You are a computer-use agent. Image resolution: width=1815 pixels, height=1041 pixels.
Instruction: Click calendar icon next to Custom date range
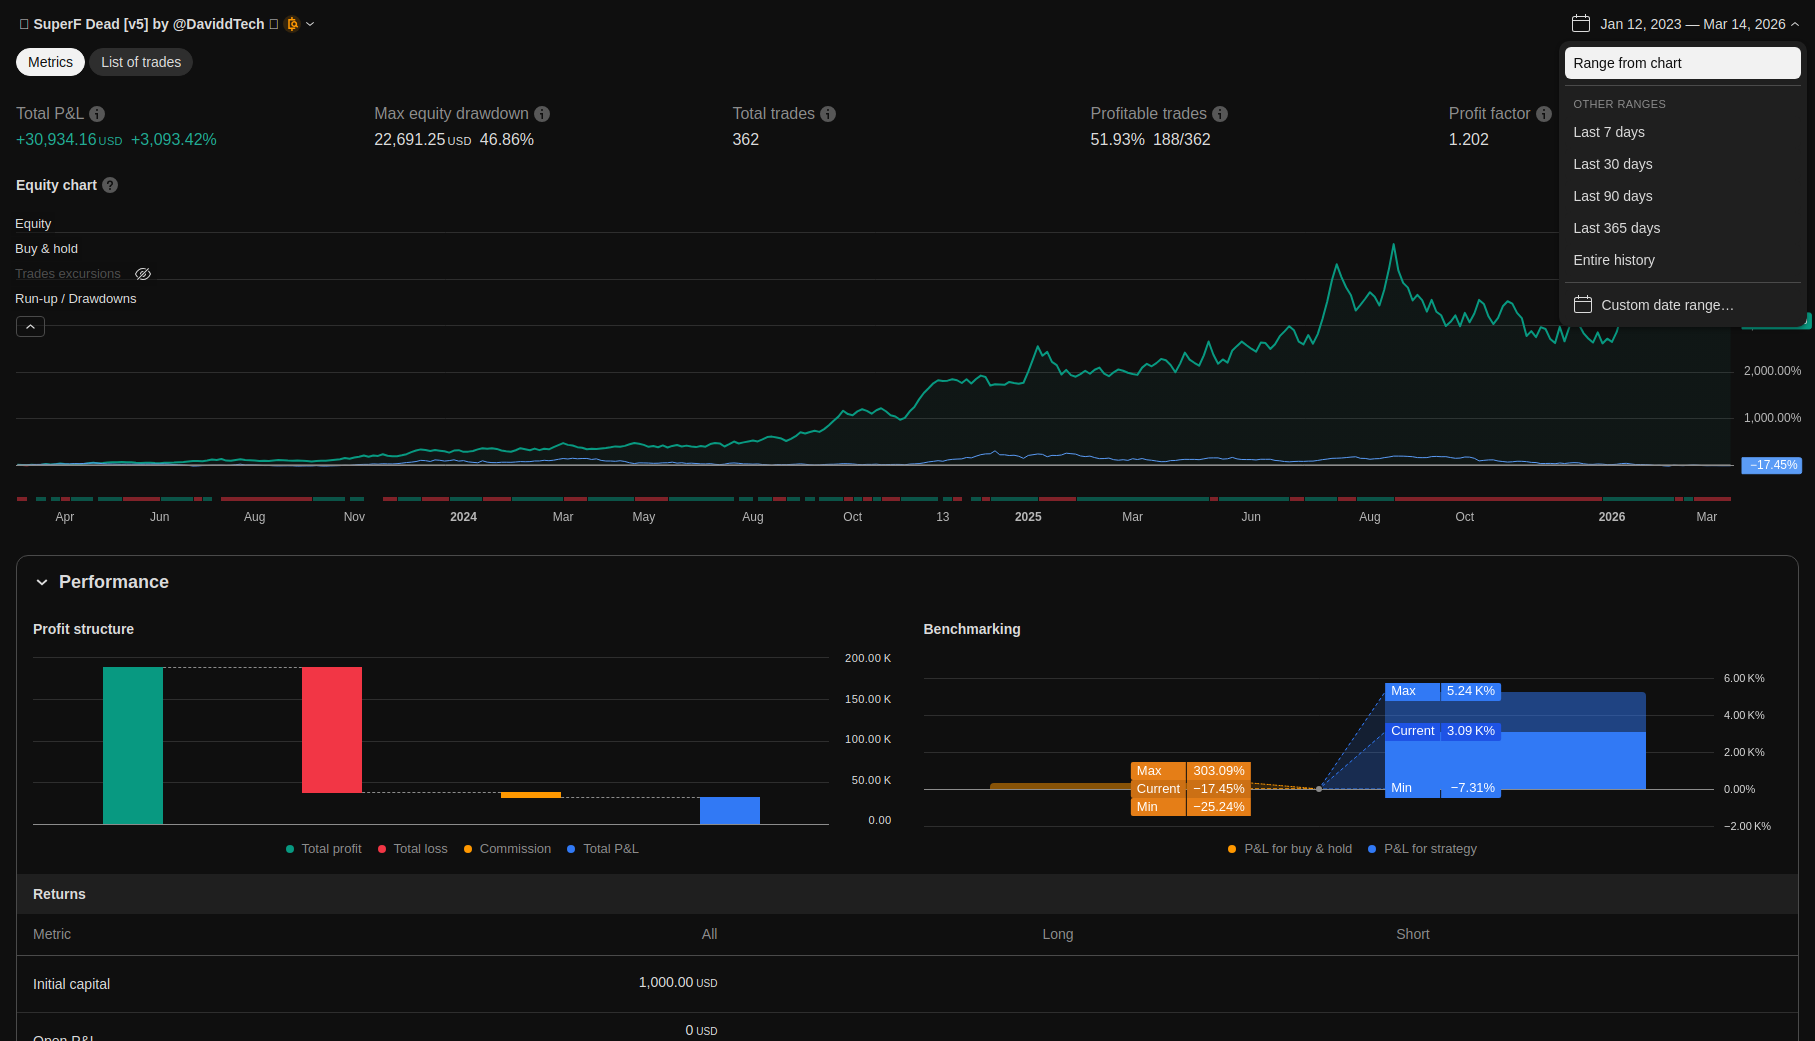(1583, 305)
